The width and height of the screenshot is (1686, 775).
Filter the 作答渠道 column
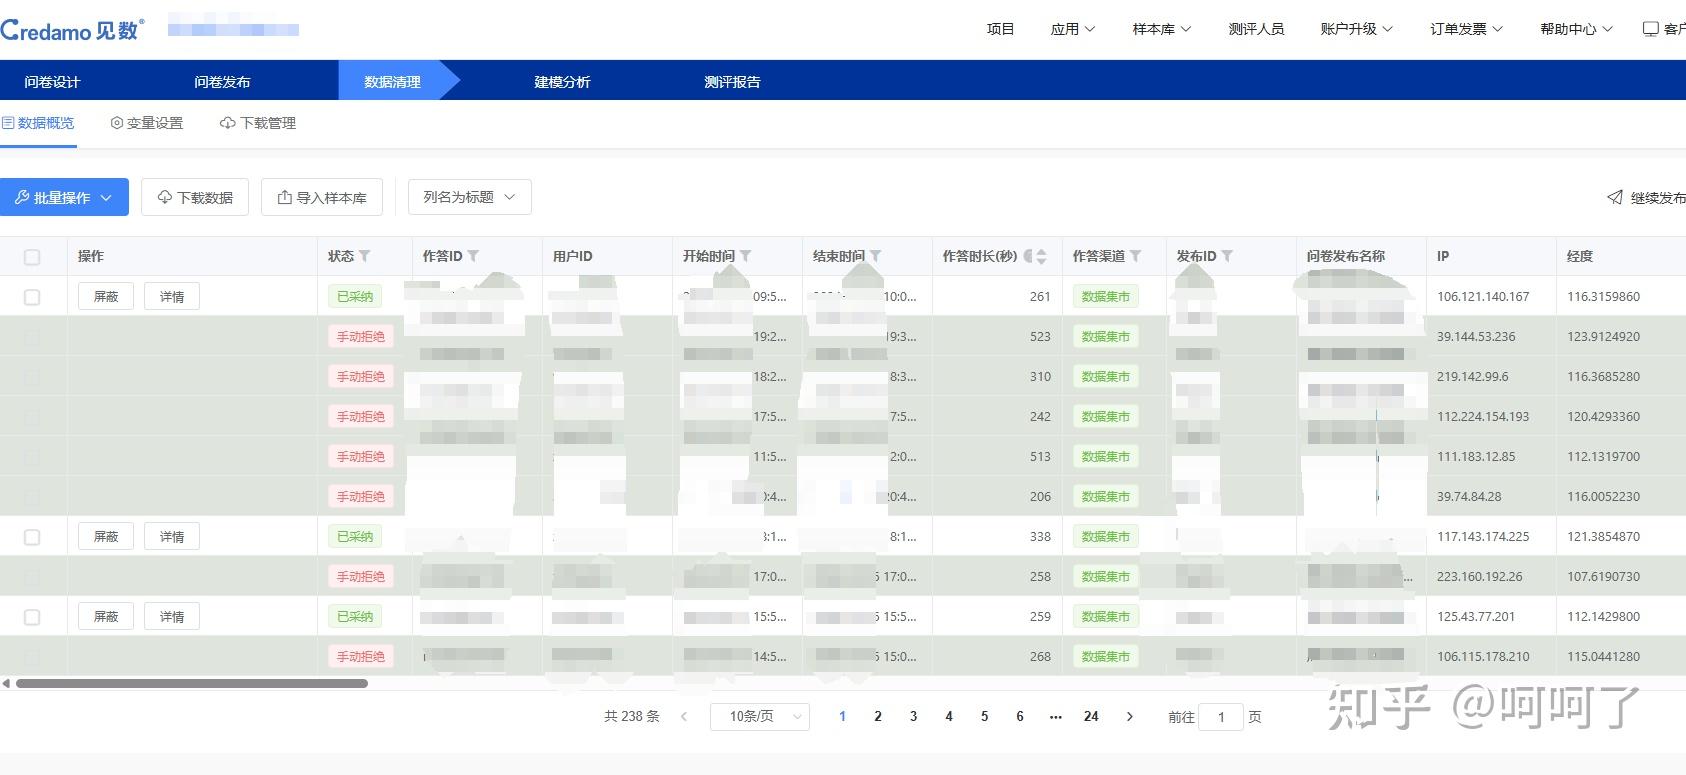click(1135, 257)
